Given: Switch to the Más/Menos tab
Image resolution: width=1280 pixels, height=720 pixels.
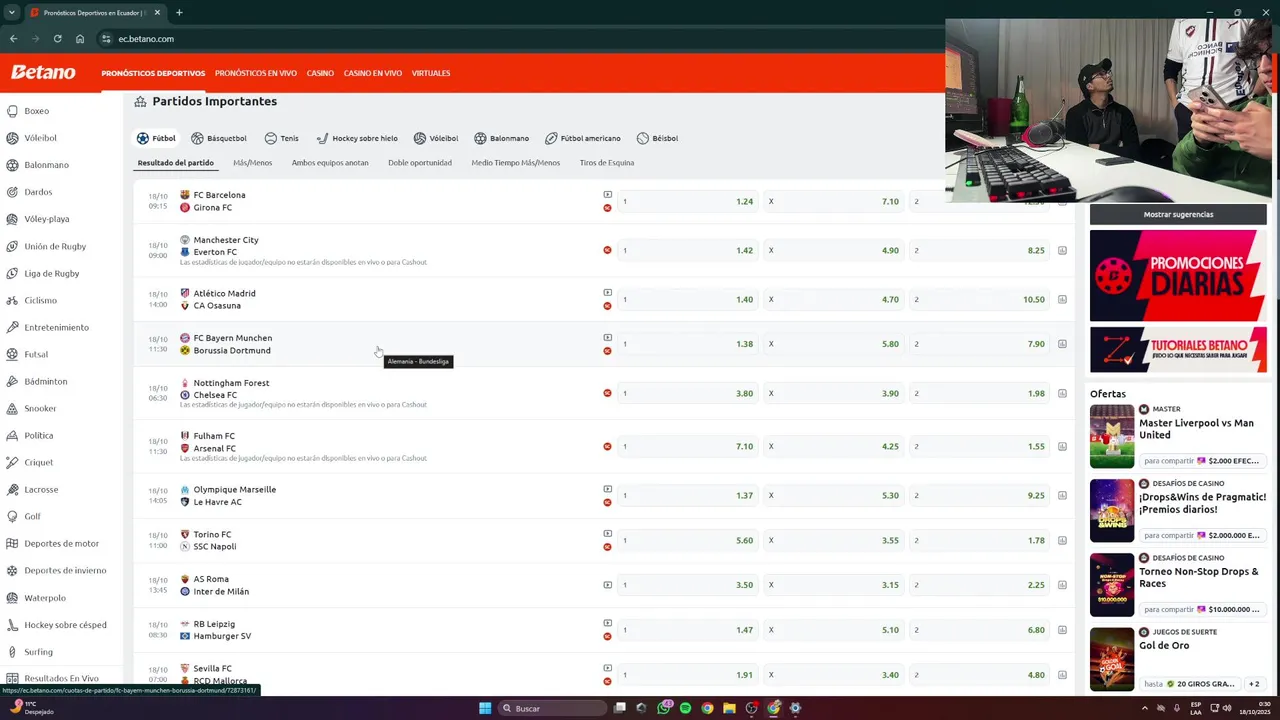Looking at the screenshot, I should point(253,163).
